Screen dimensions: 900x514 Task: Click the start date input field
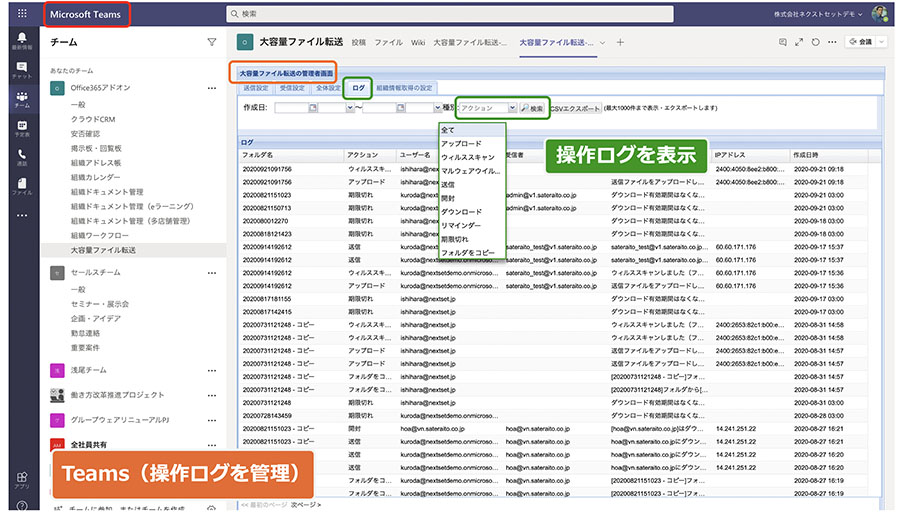[292, 108]
